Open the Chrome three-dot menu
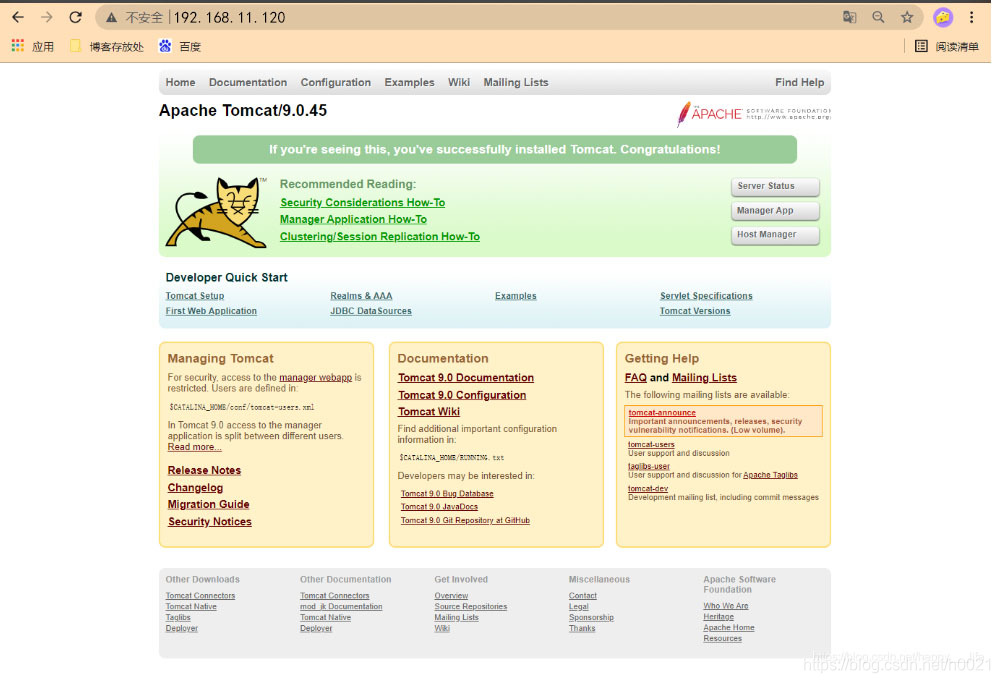Screen dimensions: 1000x683 tap(971, 17)
